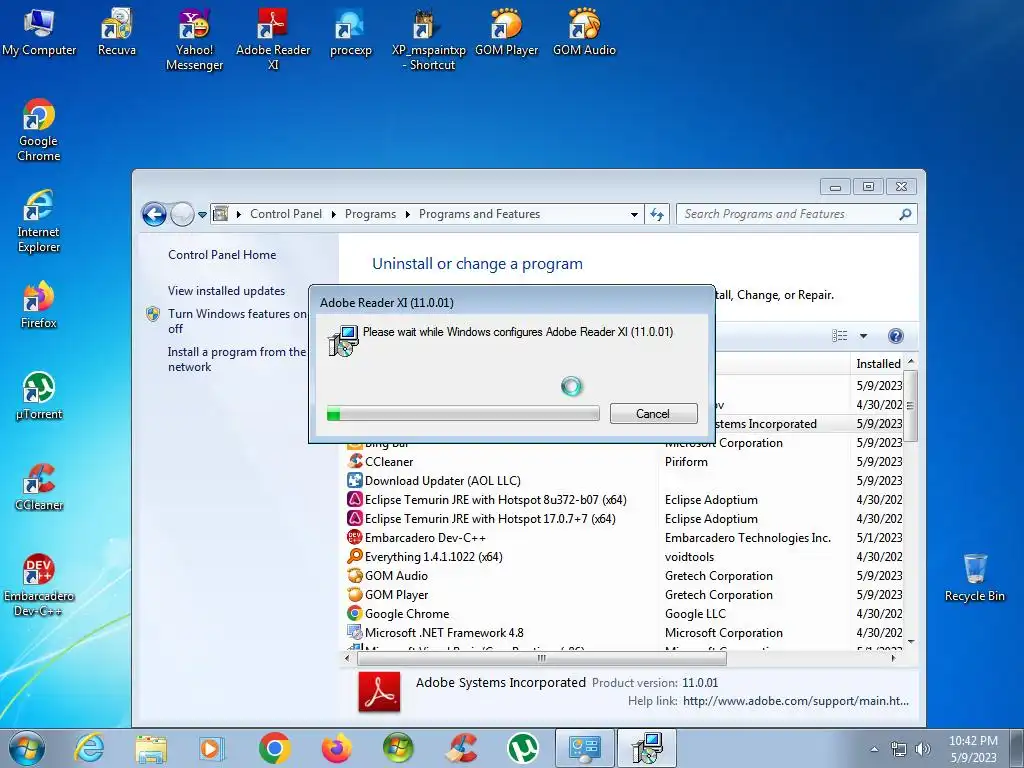Launch procexp desktop shortcut

tap(351, 33)
